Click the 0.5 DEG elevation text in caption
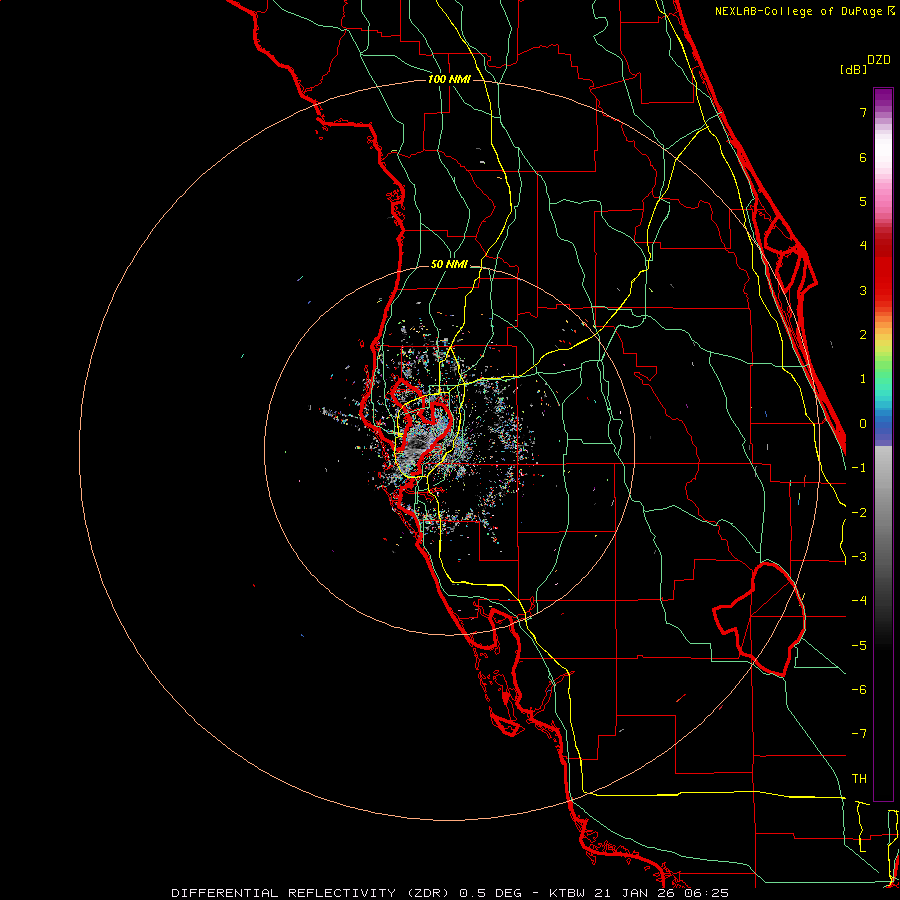This screenshot has width=900, height=900. coord(490,893)
